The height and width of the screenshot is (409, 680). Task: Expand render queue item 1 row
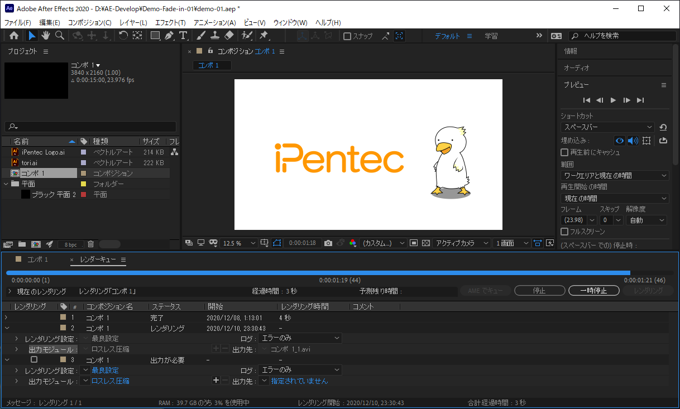point(6,317)
